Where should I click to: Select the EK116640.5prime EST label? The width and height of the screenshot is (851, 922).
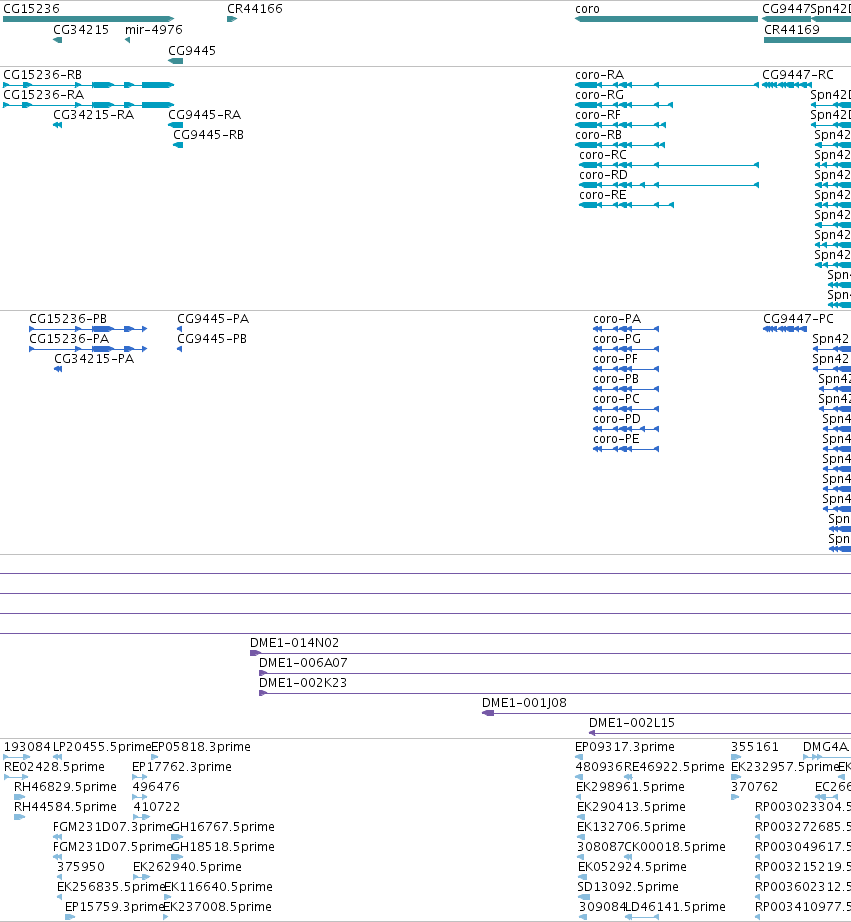(x=218, y=887)
